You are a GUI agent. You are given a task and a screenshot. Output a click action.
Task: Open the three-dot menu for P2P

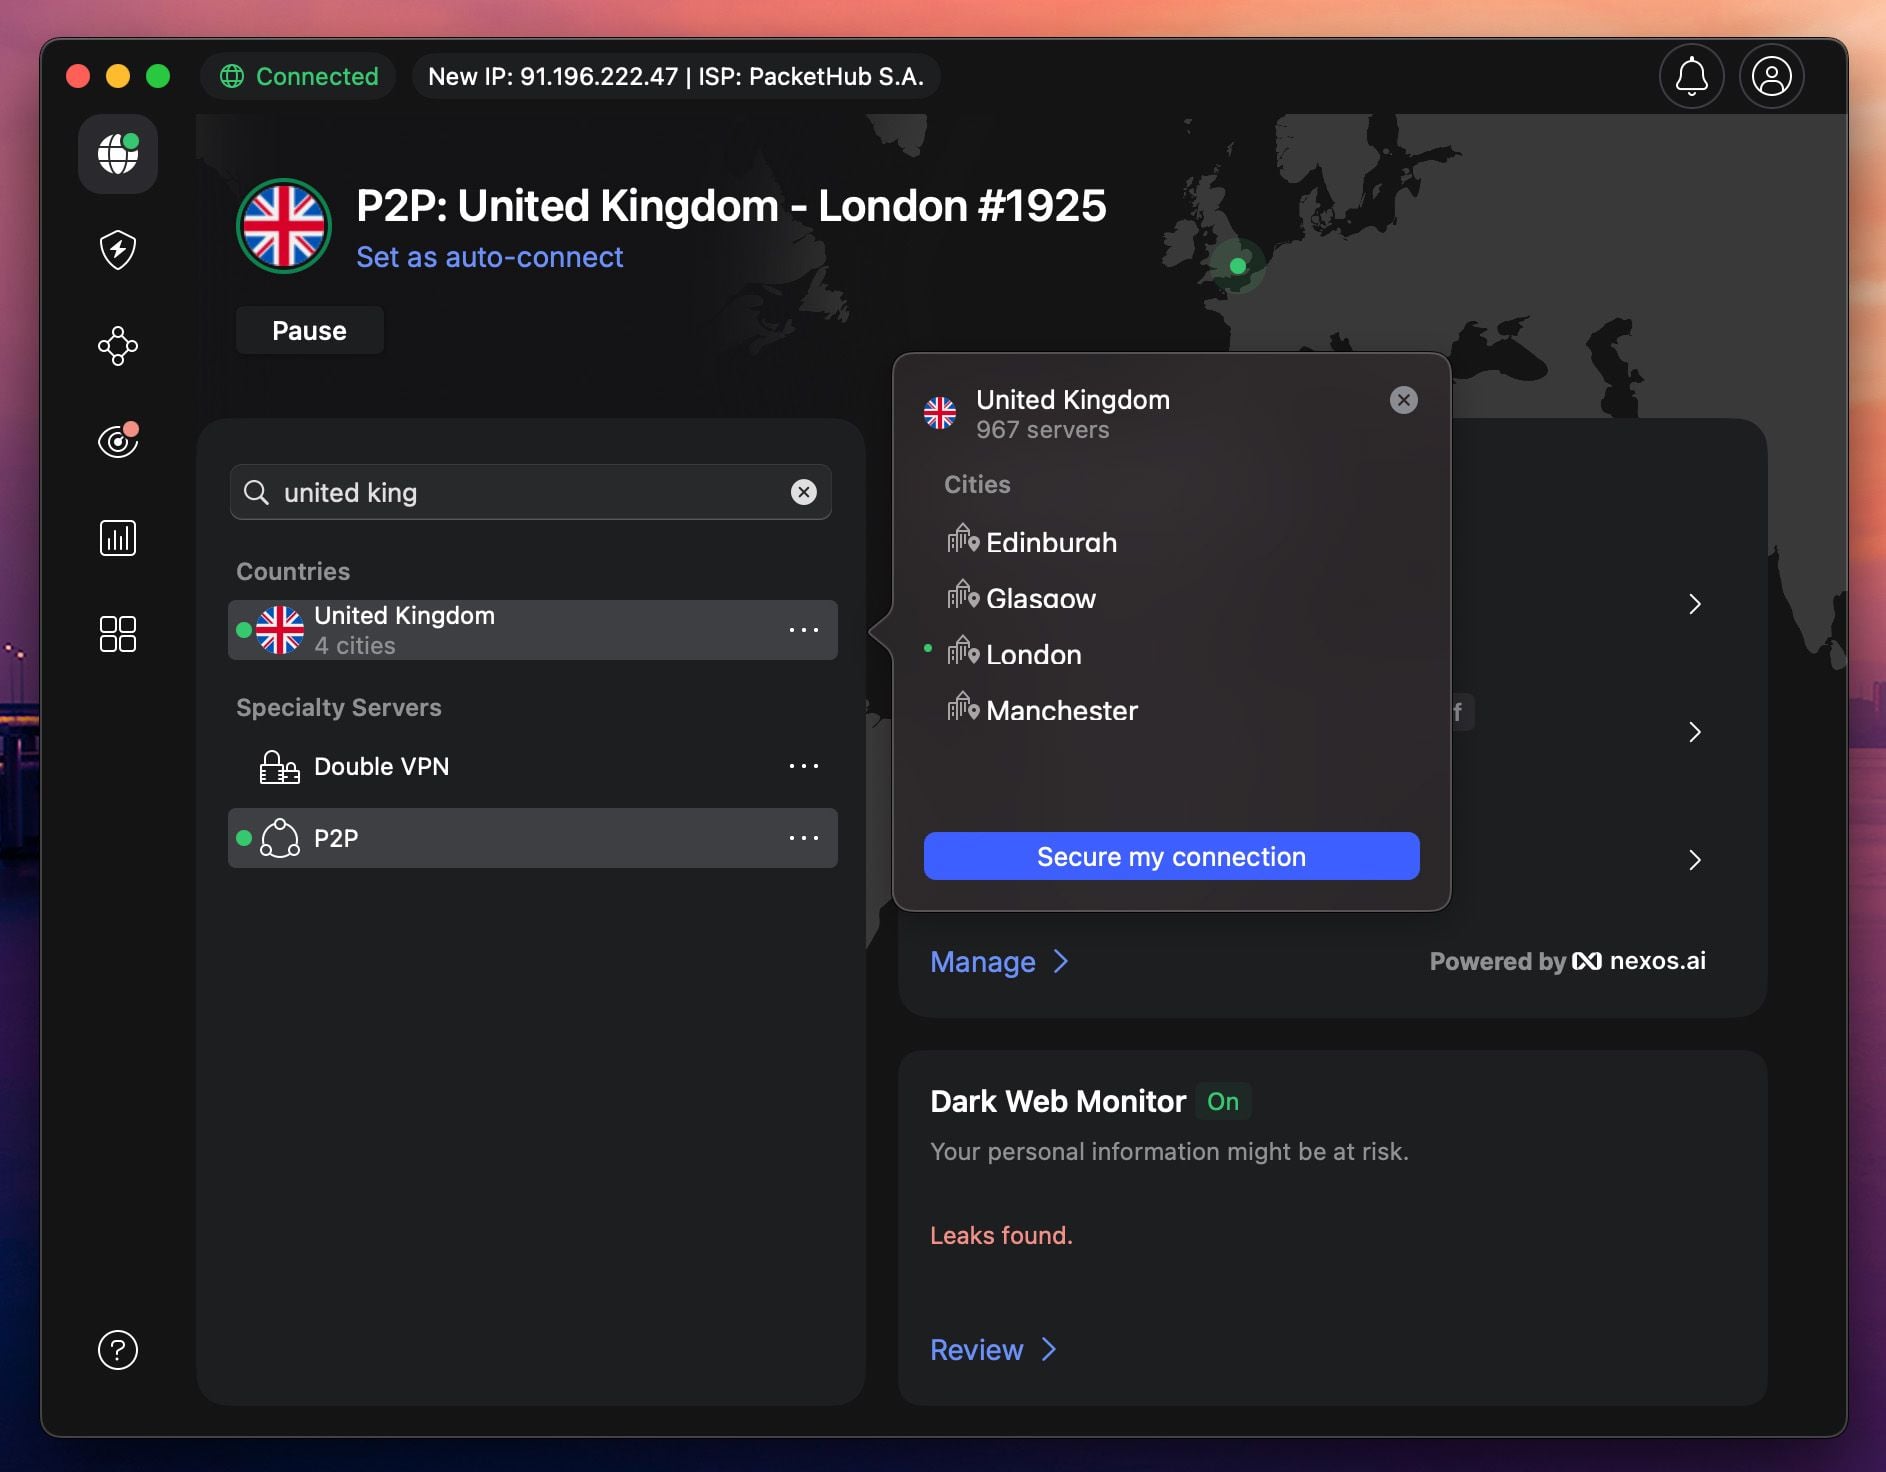[x=805, y=838]
